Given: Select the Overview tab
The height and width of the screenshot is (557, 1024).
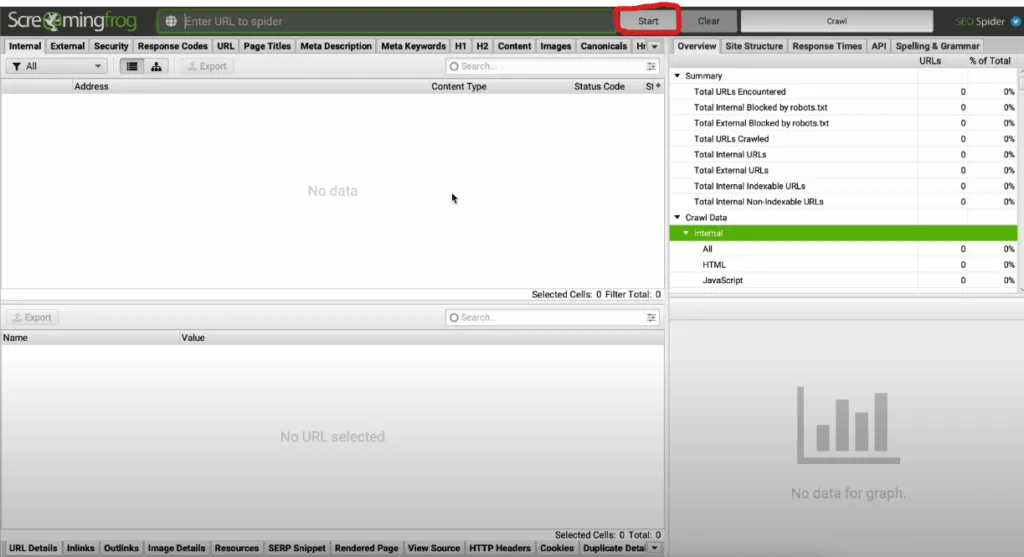Looking at the screenshot, I should pyautogui.click(x=696, y=46).
